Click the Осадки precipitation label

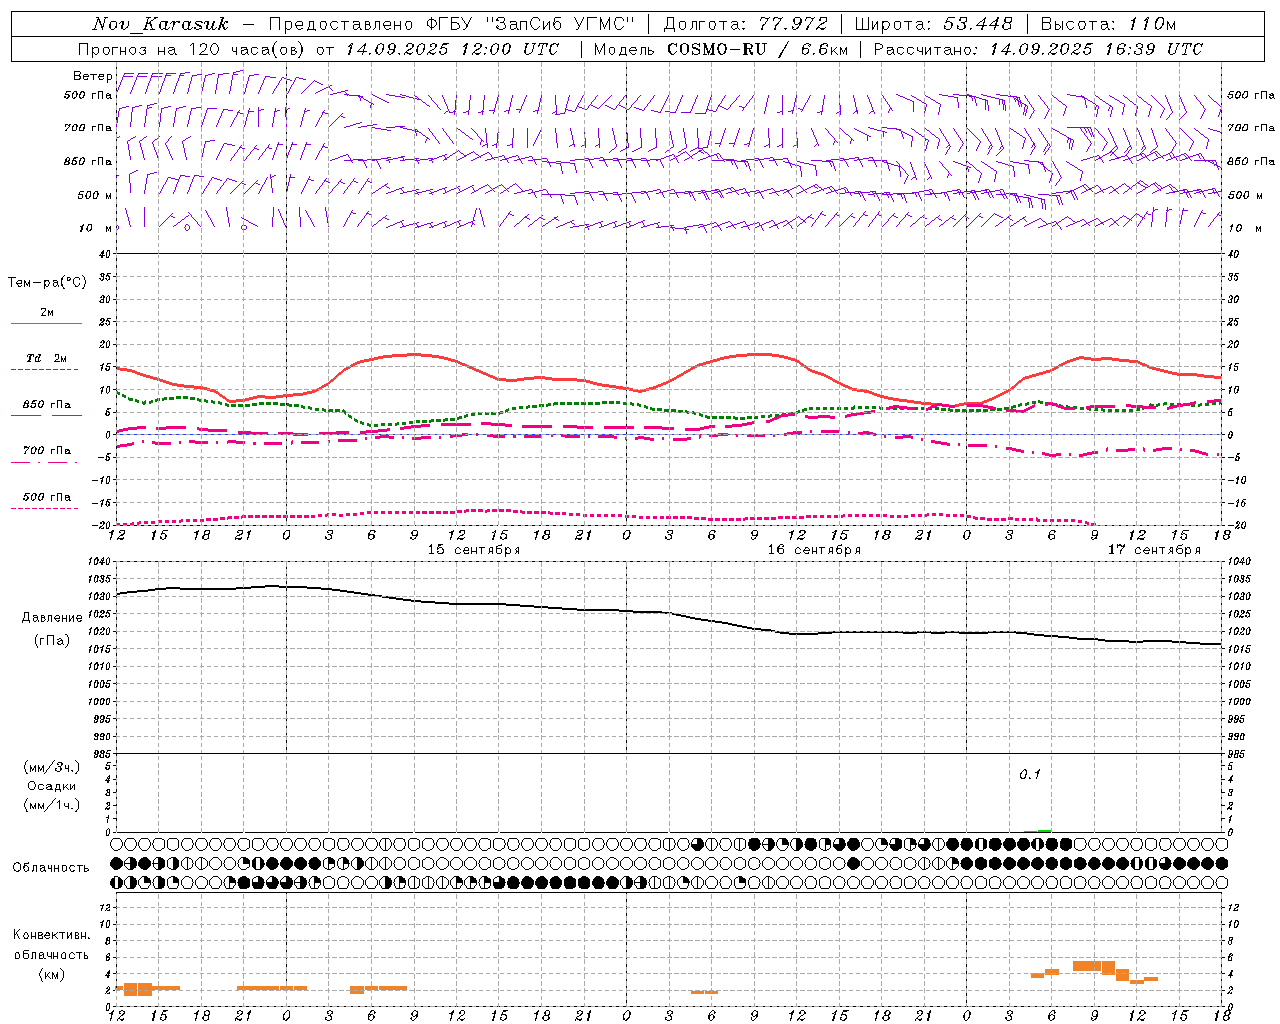(x=52, y=786)
